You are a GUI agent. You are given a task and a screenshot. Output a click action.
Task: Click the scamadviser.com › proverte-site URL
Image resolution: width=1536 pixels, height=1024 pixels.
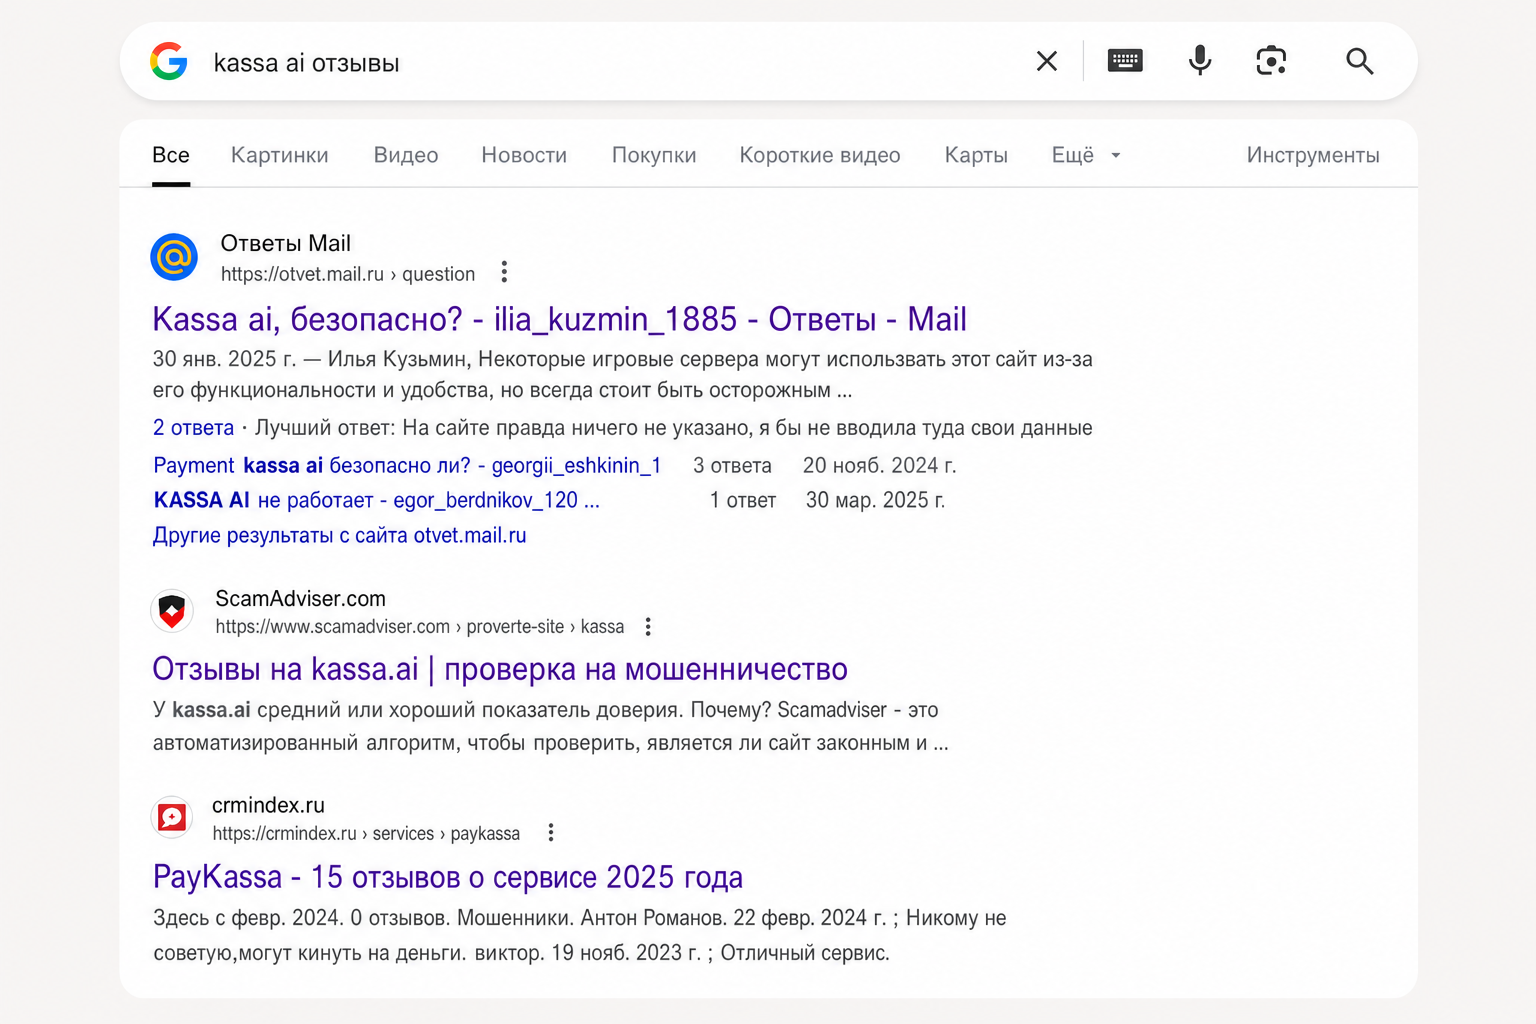point(420,627)
